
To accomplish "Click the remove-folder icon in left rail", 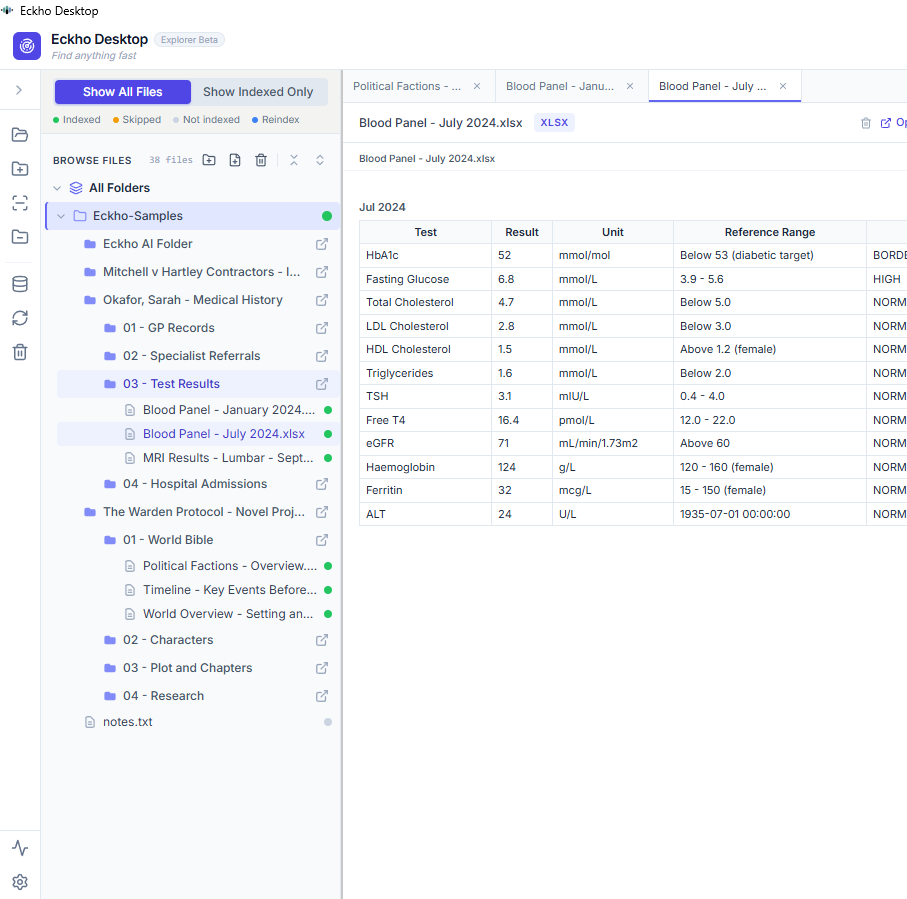I will click(20, 237).
